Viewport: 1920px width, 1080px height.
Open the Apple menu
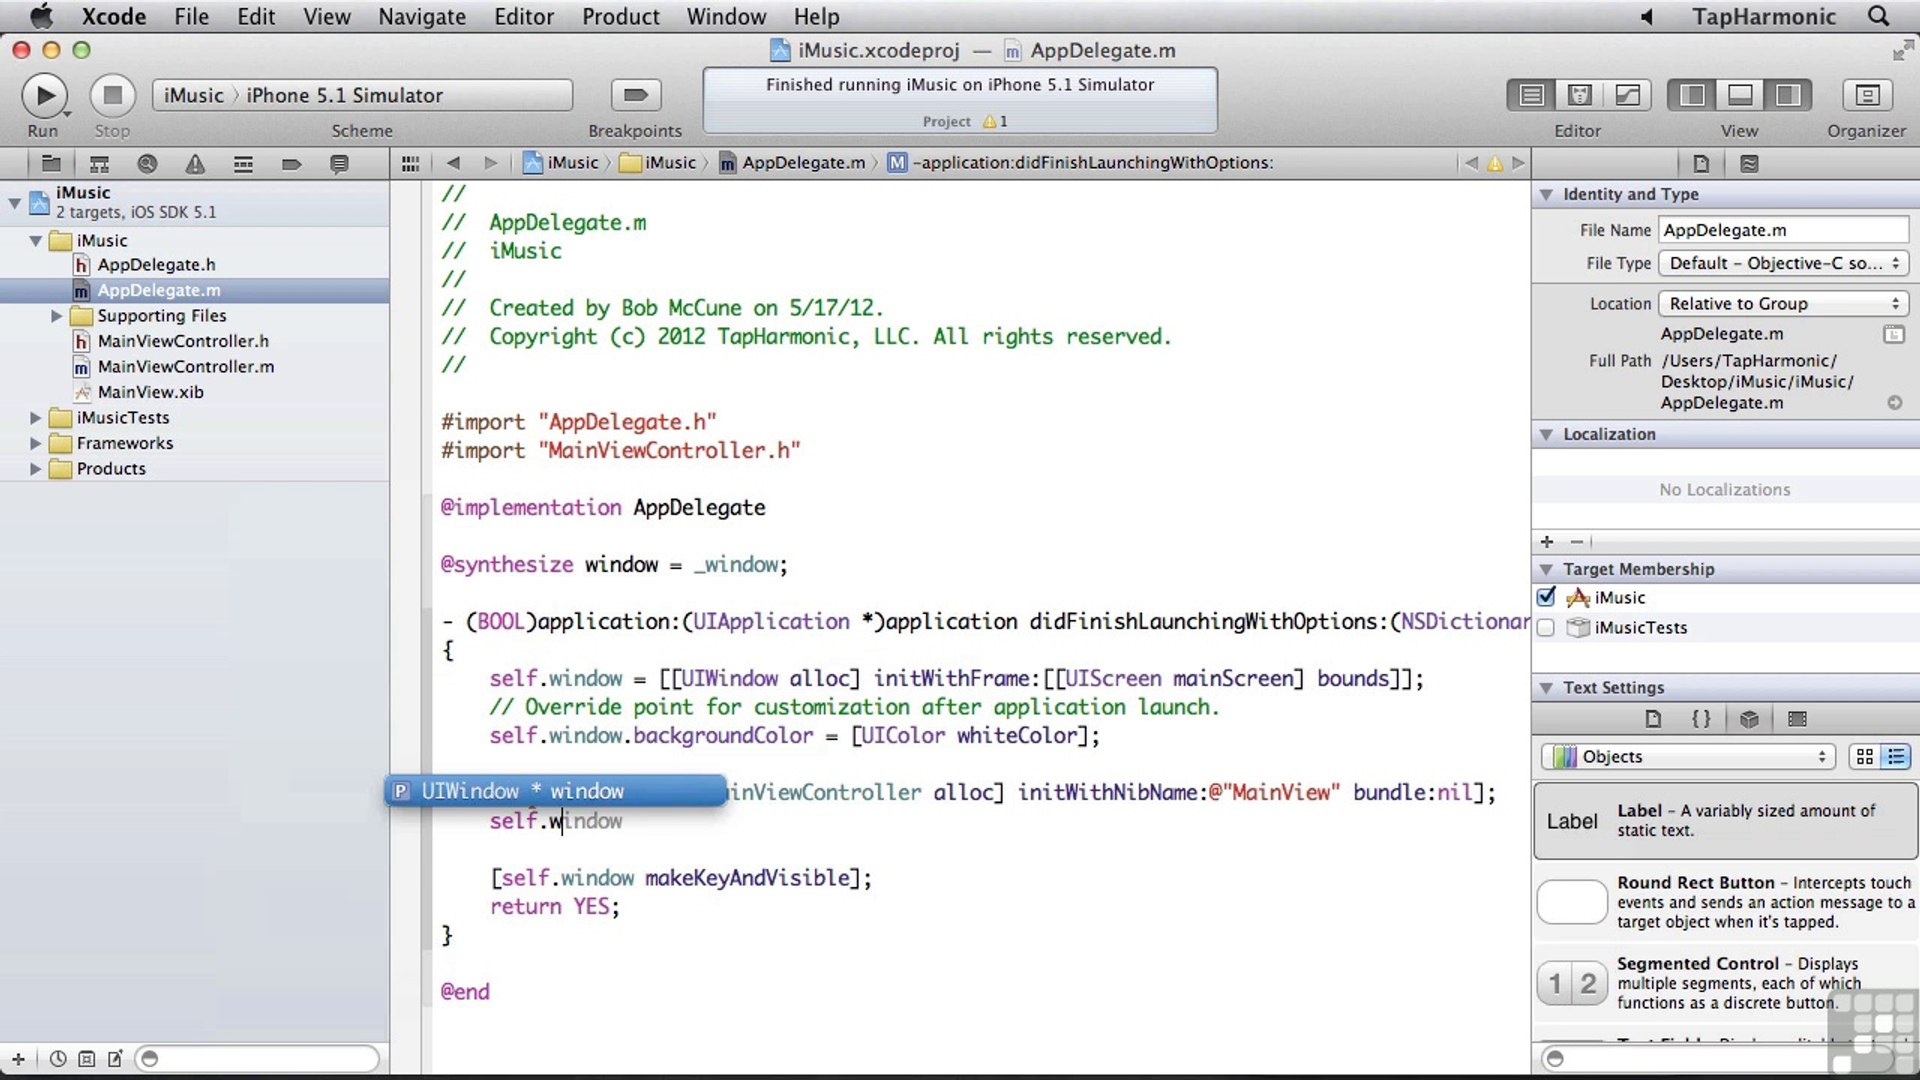[x=40, y=16]
